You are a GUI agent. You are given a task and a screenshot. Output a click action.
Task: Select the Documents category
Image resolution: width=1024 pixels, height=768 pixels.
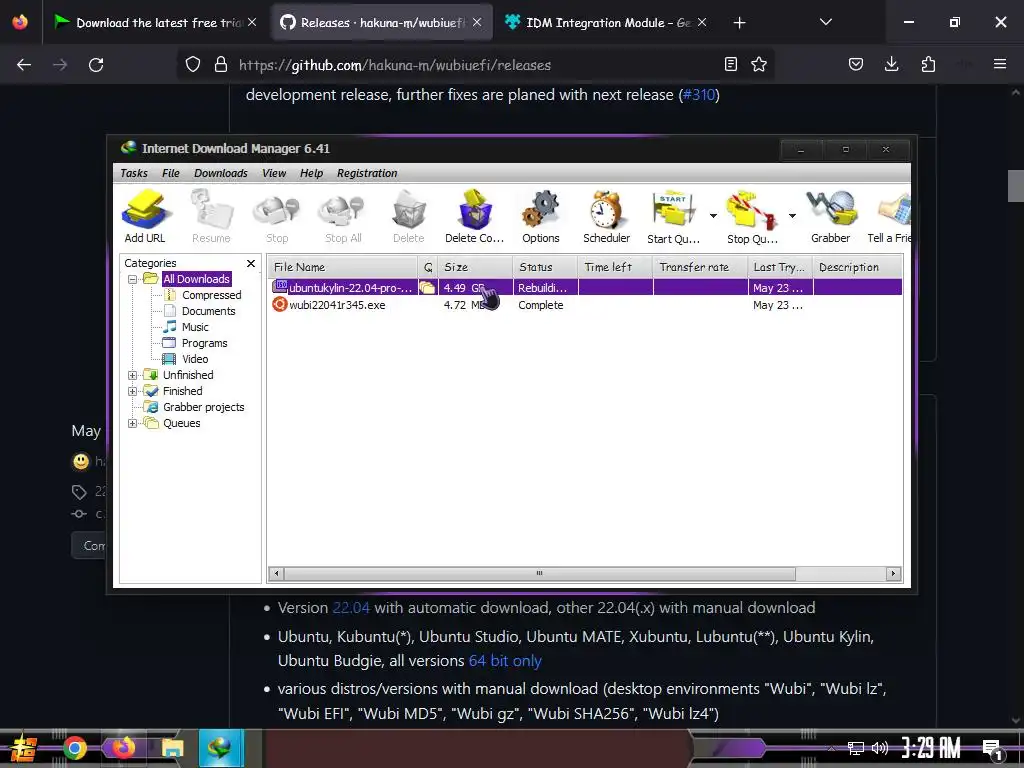(208, 311)
